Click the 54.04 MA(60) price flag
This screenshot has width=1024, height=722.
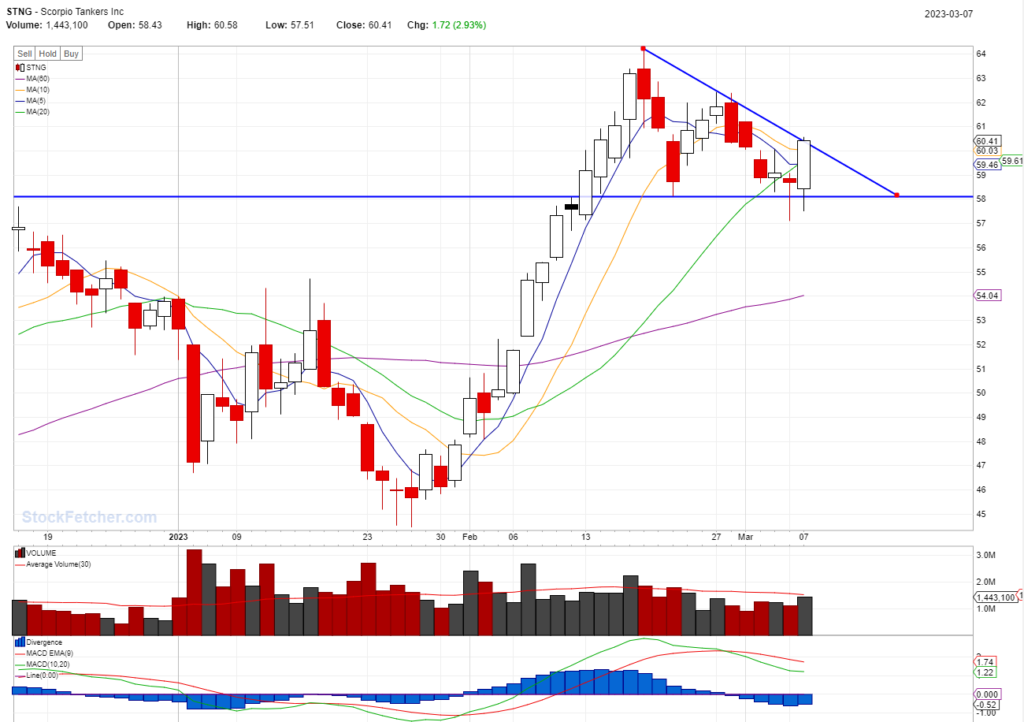987,296
